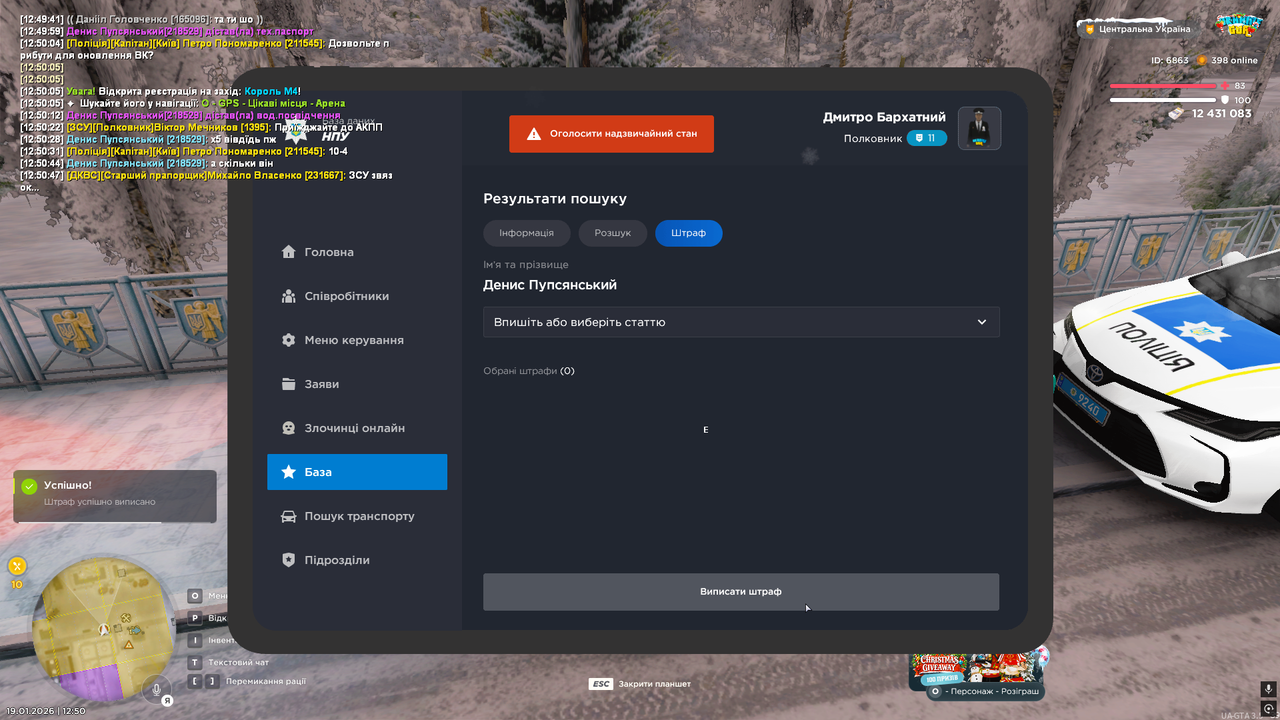Open Пошук транспорту in sidebar
Viewport: 1280px width, 720px height.
pyautogui.click(x=357, y=516)
